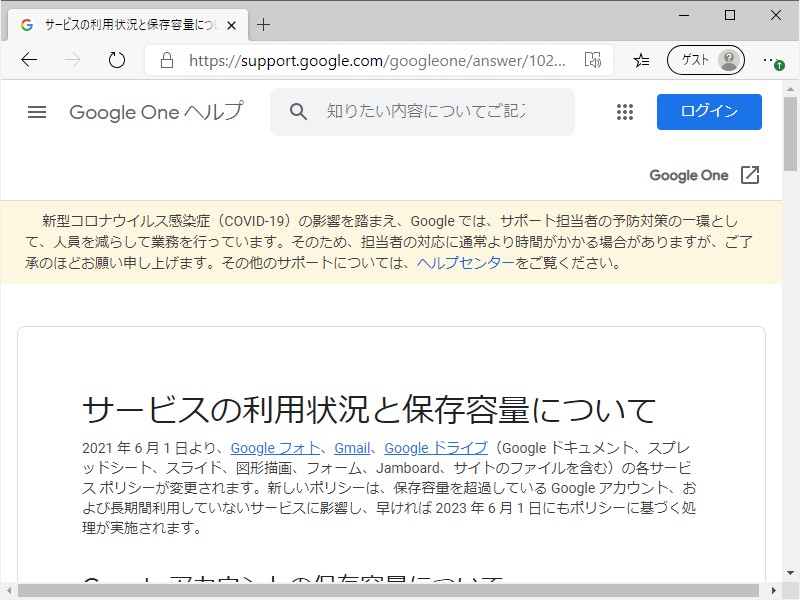This screenshot has height=600, width=800.
Task: Open the Google One Help hamburger menu
Action: point(37,112)
